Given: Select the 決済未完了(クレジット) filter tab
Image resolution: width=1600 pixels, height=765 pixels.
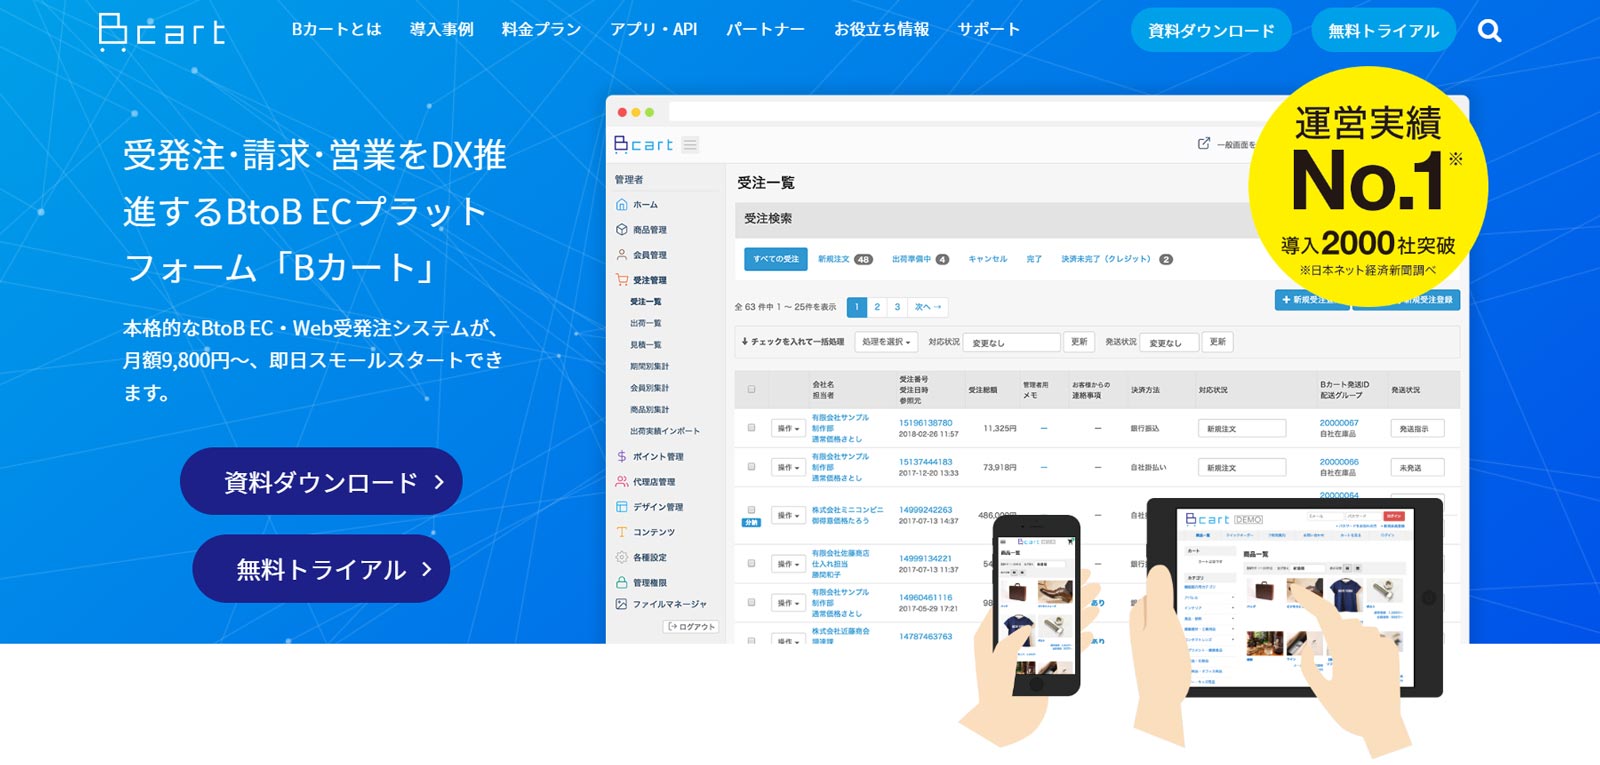Looking at the screenshot, I should coord(1116,259).
